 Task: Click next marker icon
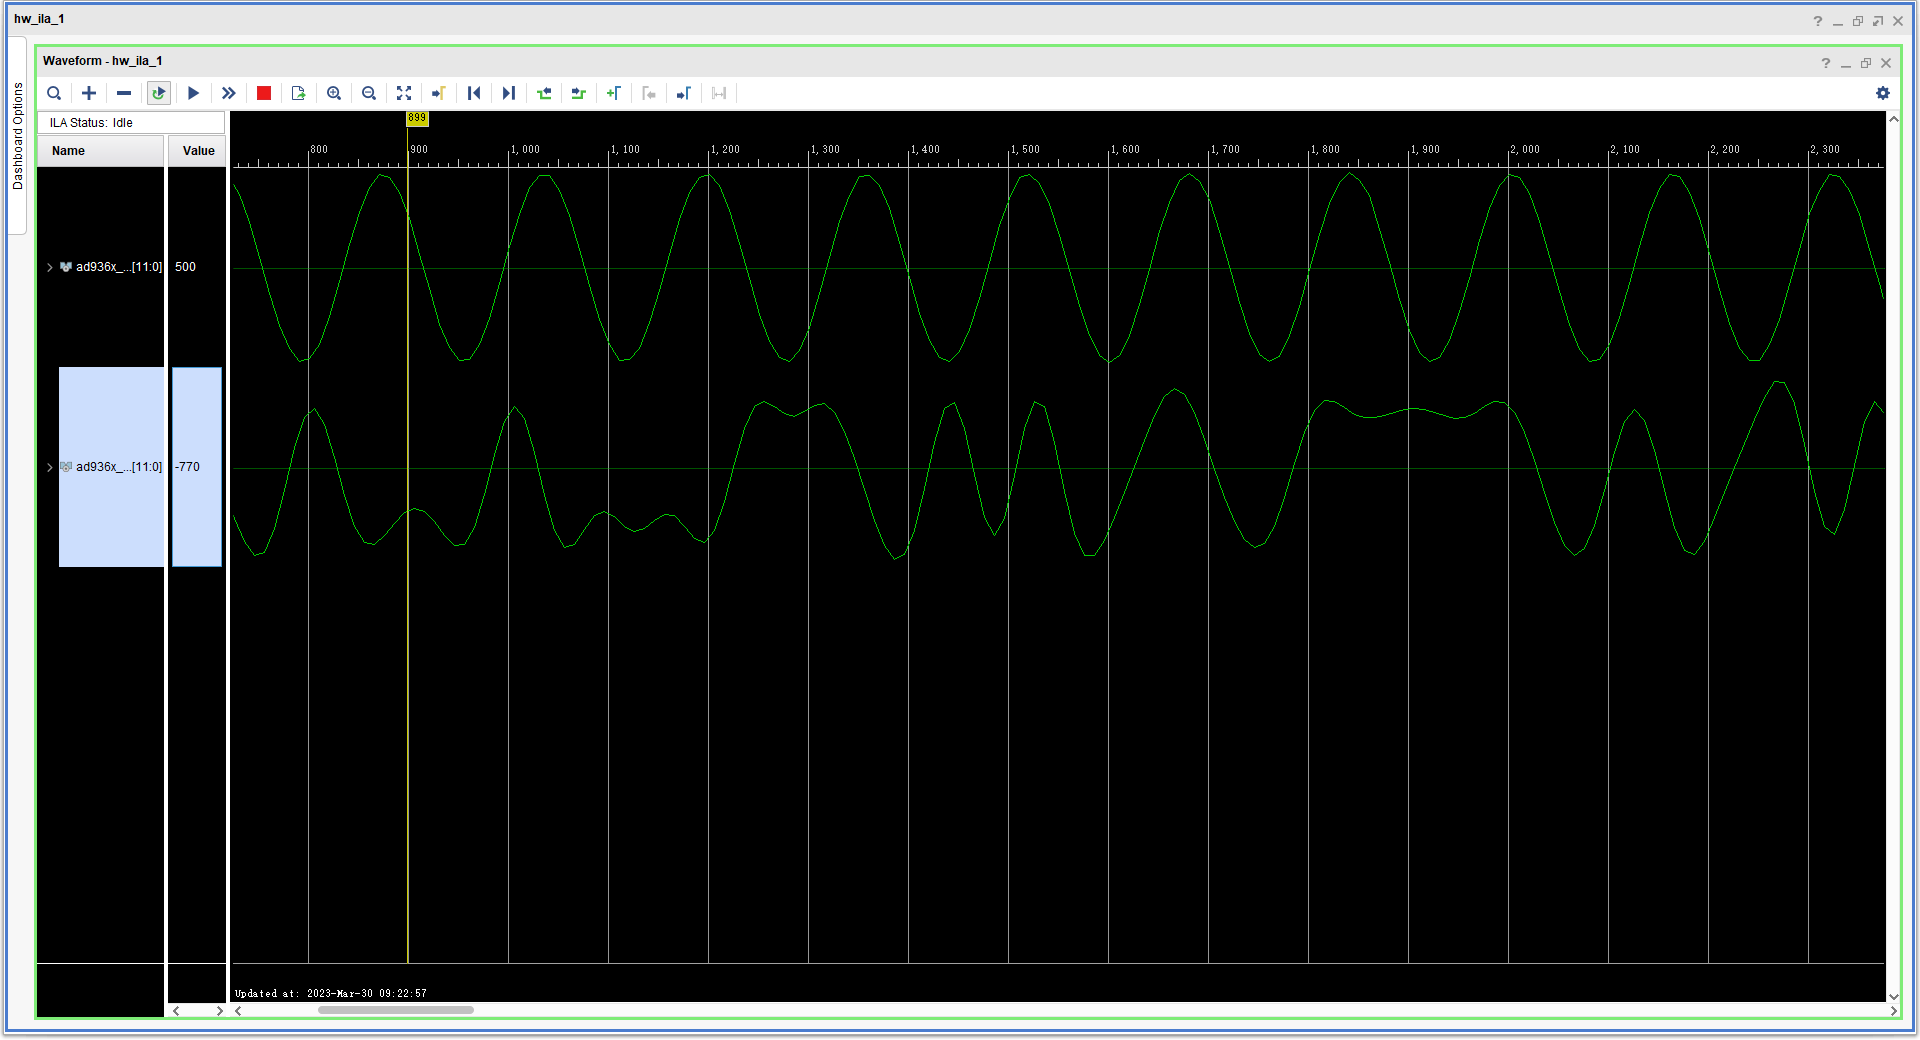pyautogui.click(x=684, y=93)
